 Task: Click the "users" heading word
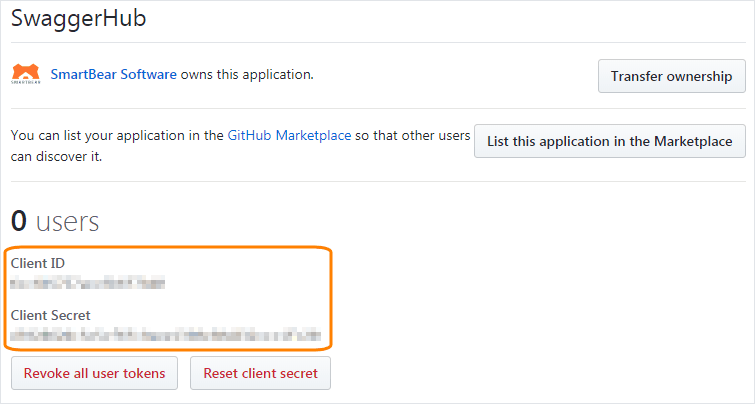point(68,222)
